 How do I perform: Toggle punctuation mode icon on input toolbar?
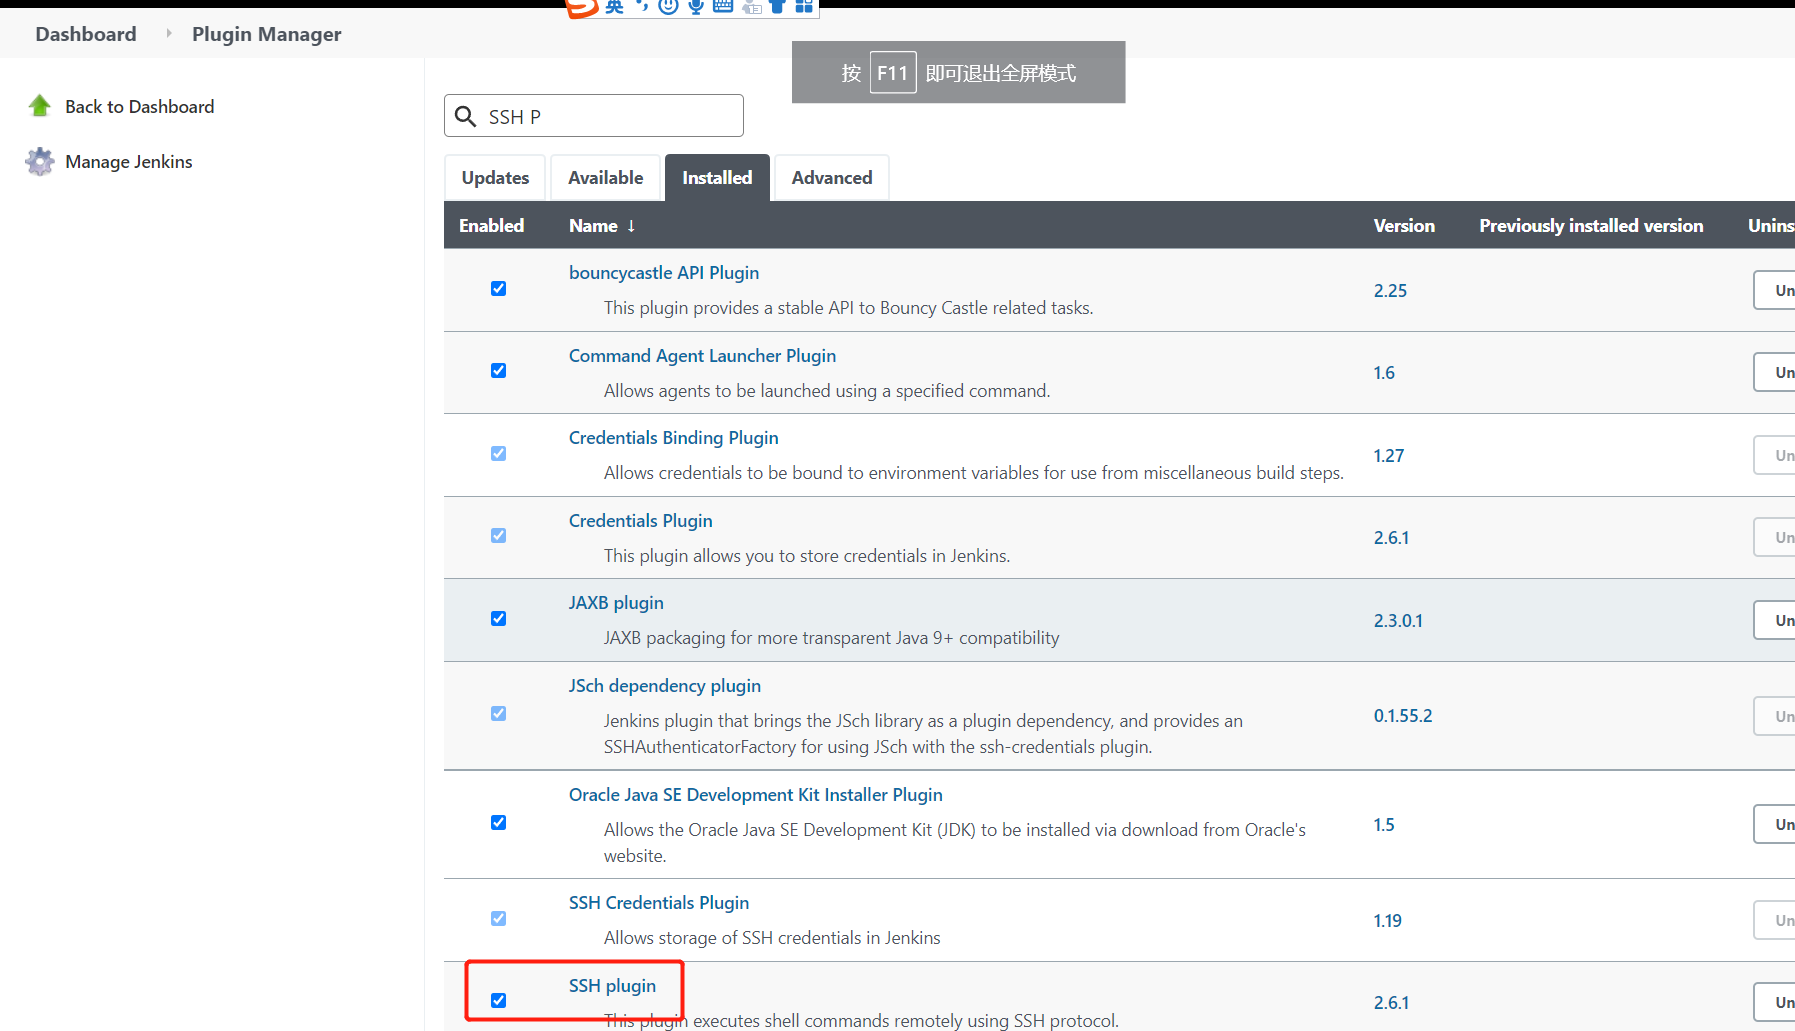click(x=643, y=6)
